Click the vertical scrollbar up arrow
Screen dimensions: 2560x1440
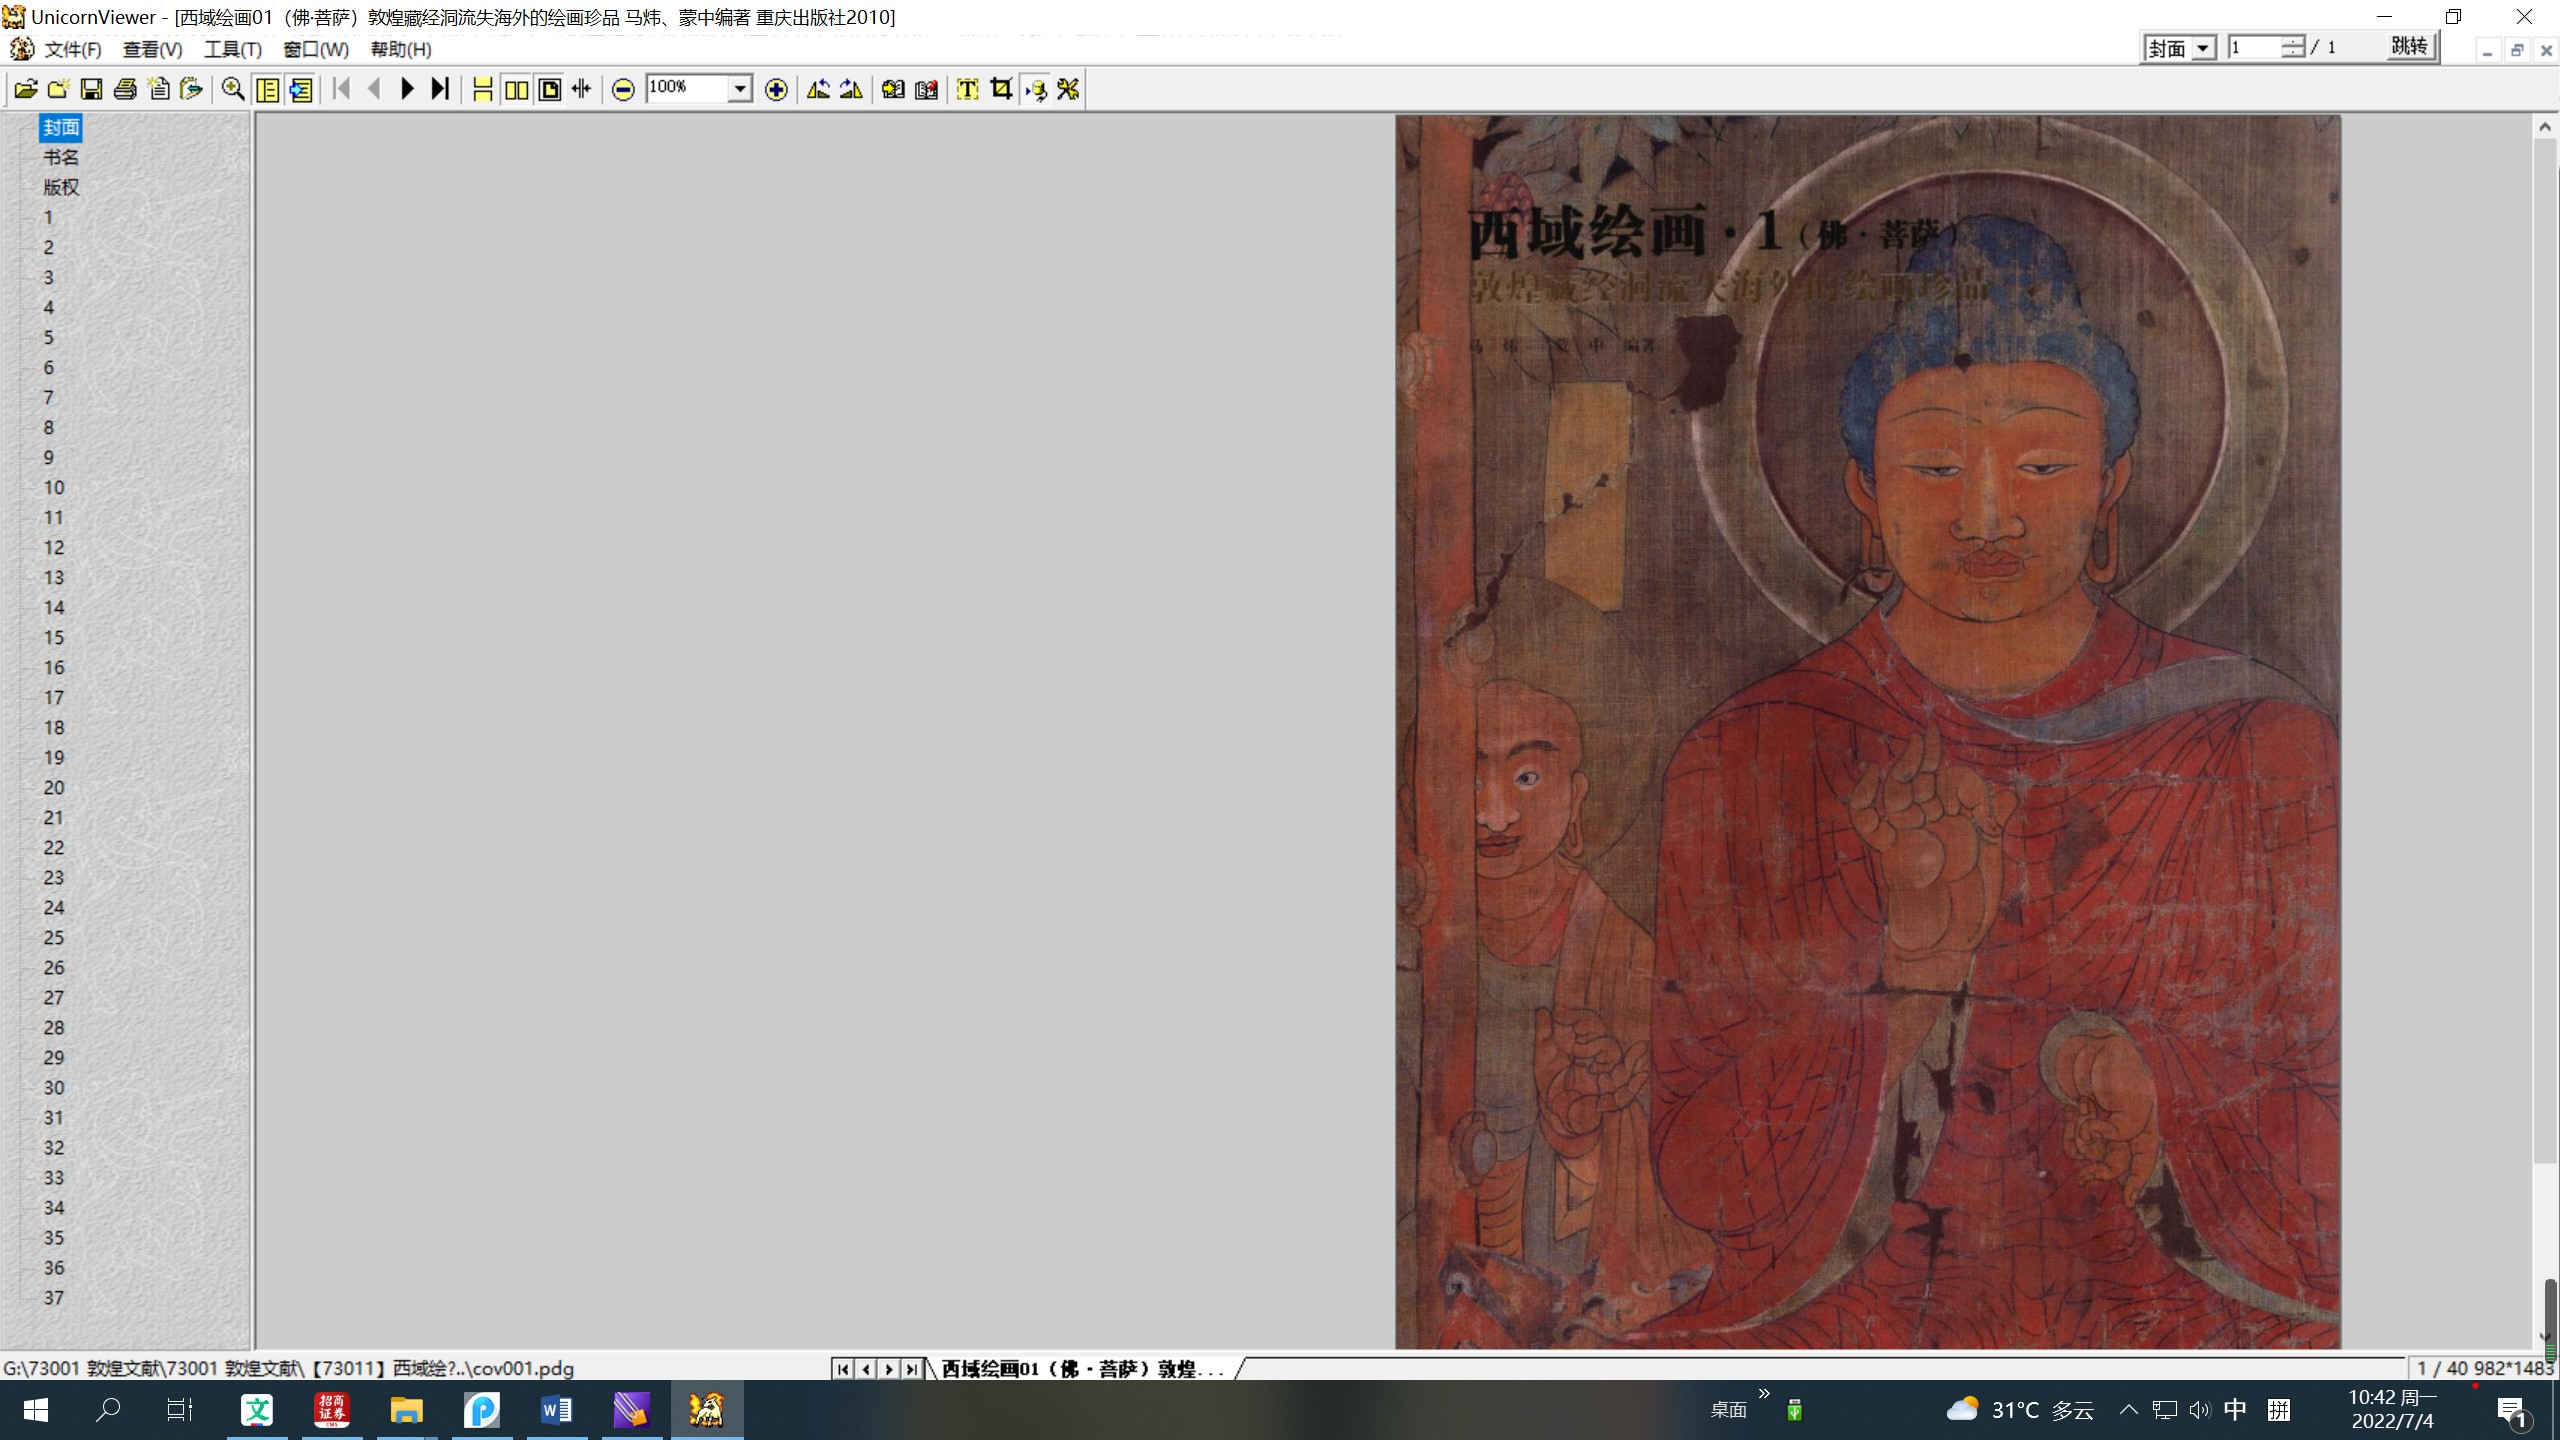point(2545,127)
